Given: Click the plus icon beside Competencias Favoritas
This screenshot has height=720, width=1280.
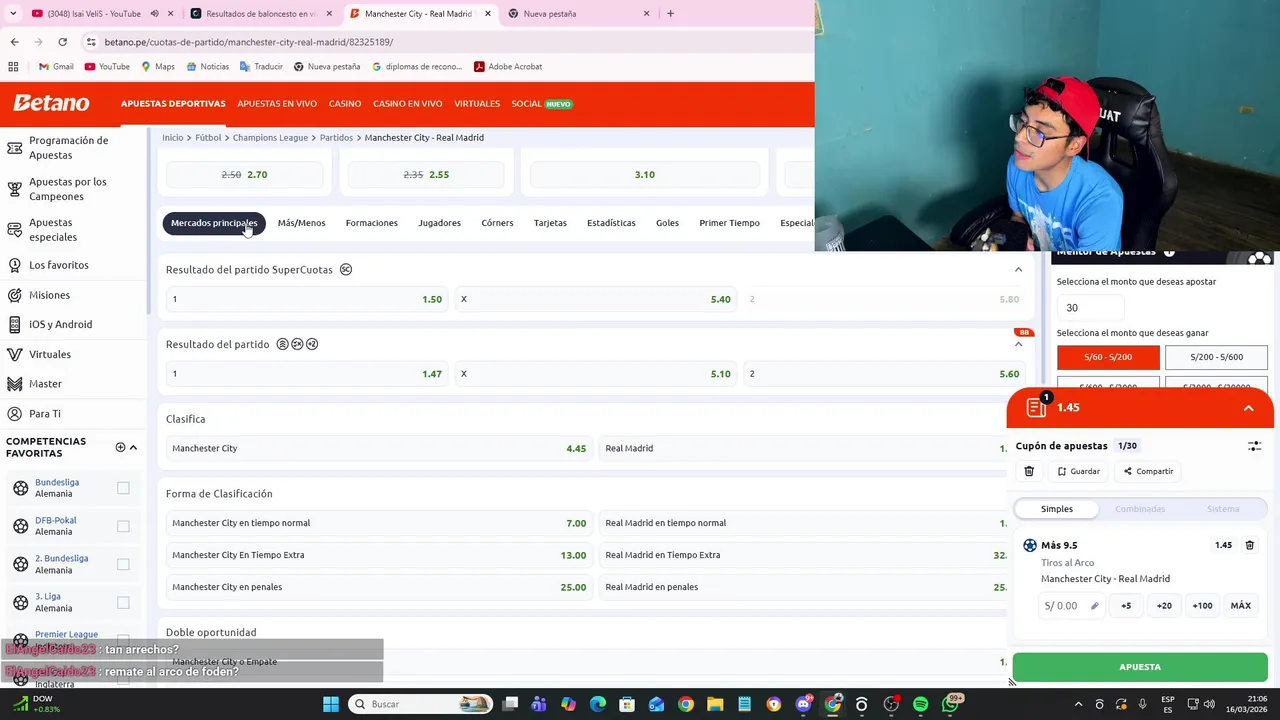Looking at the screenshot, I should pos(120,447).
